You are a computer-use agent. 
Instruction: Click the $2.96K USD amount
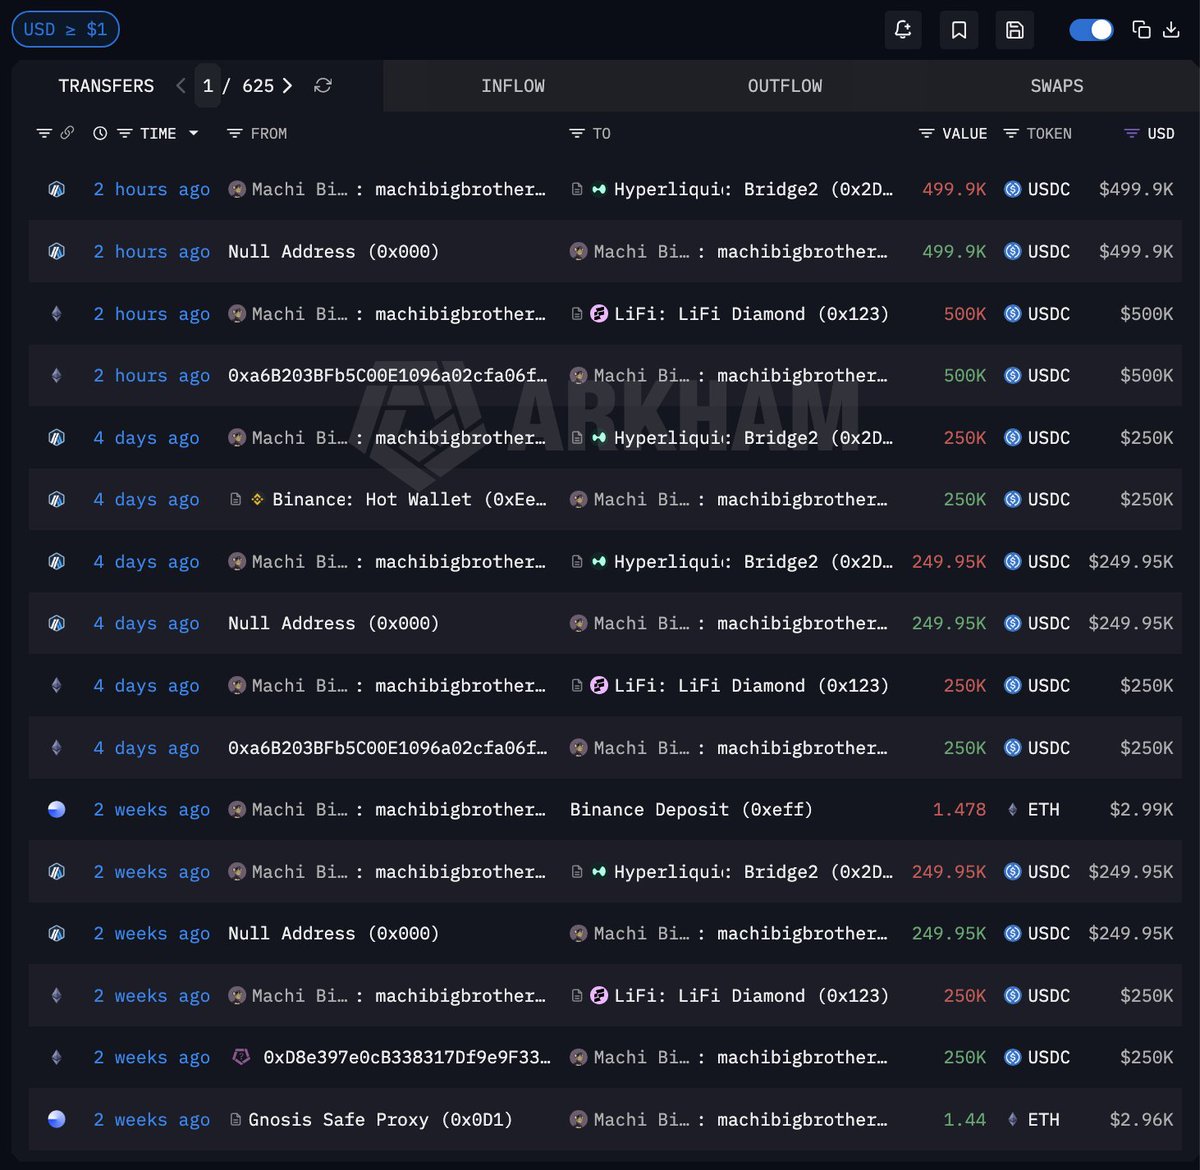point(1141,1119)
